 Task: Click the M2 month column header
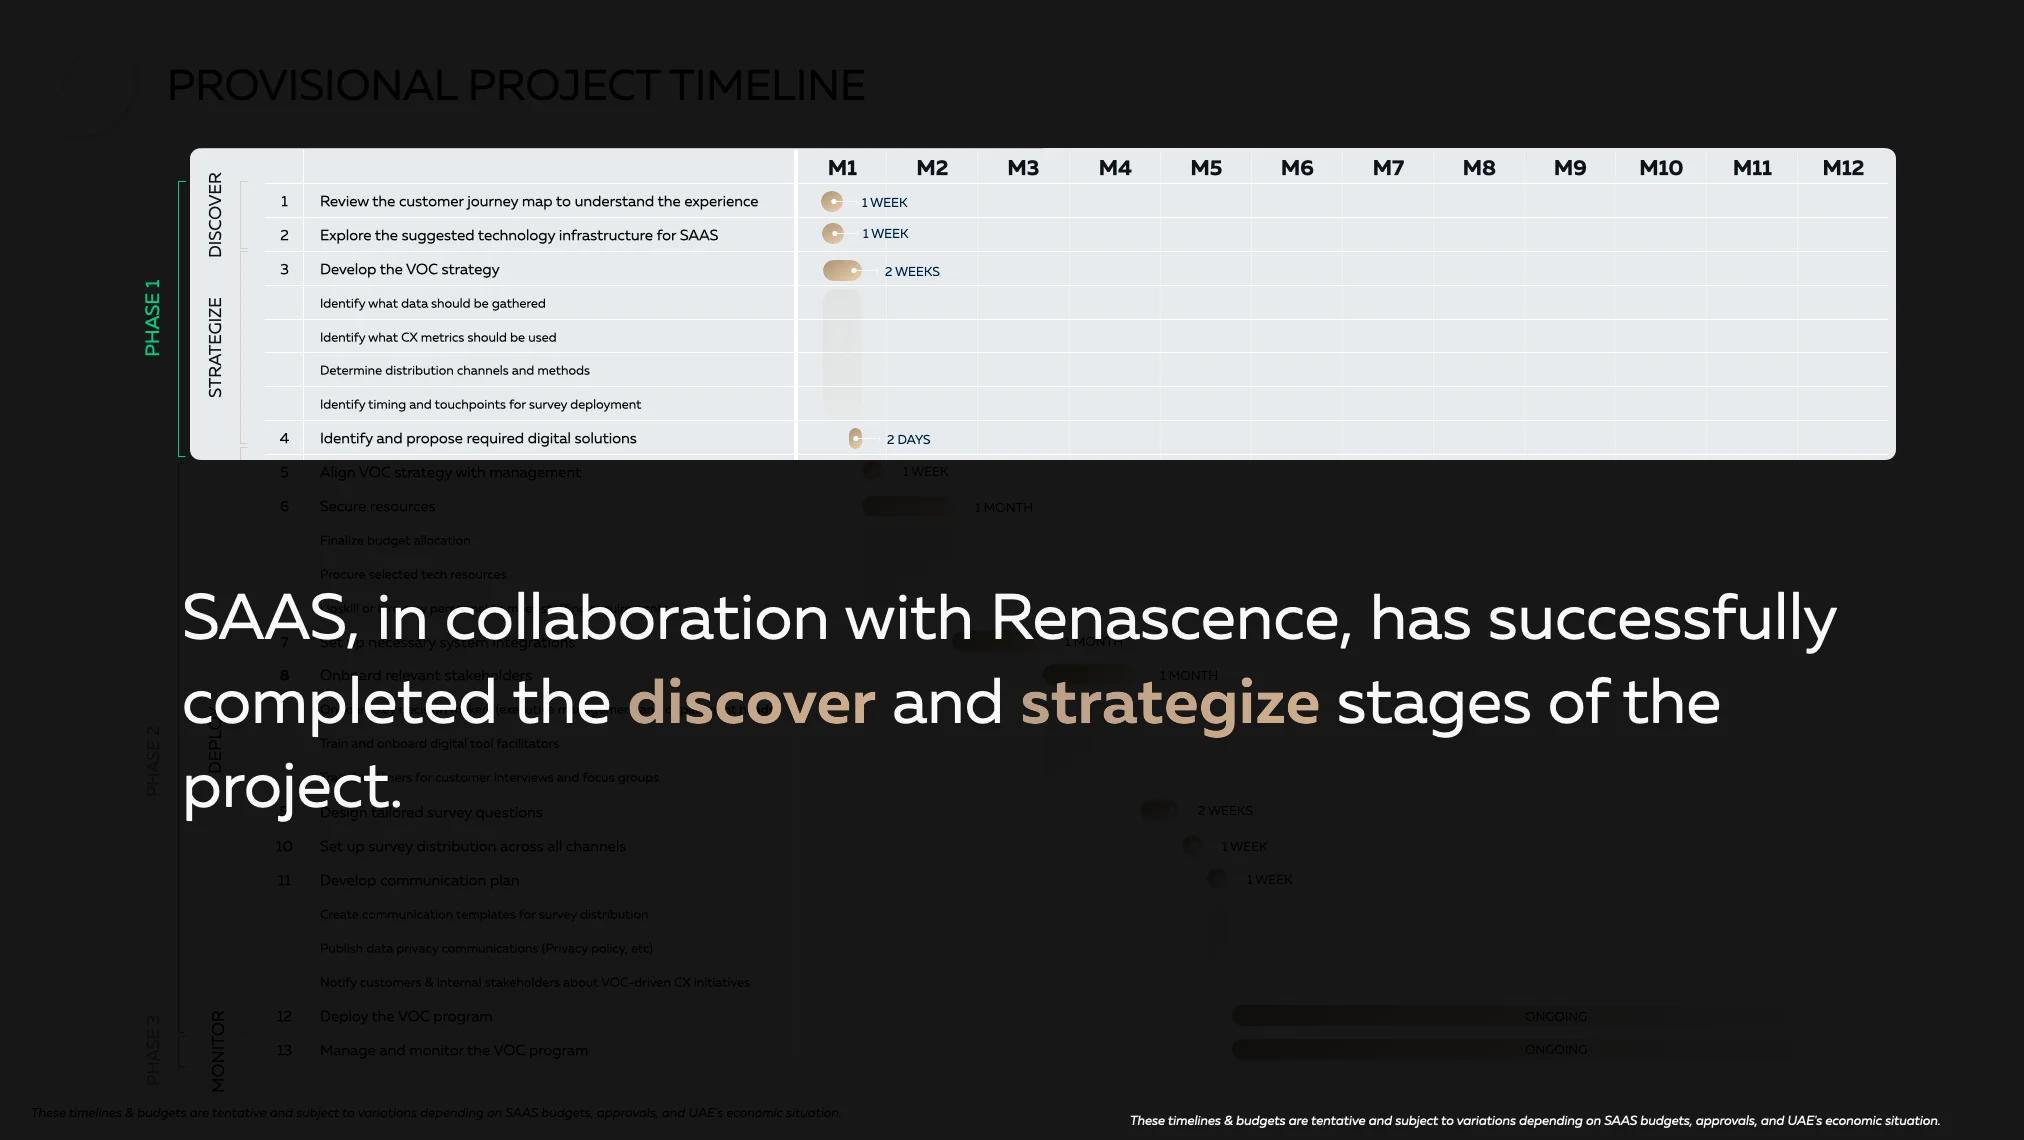[x=932, y=168]
